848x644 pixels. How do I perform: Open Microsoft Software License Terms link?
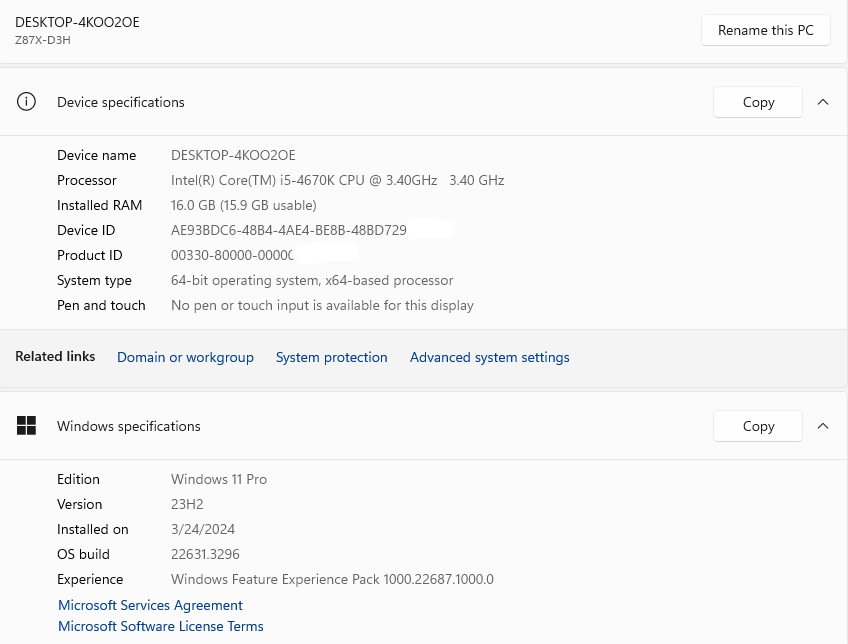tap(161, 626)
